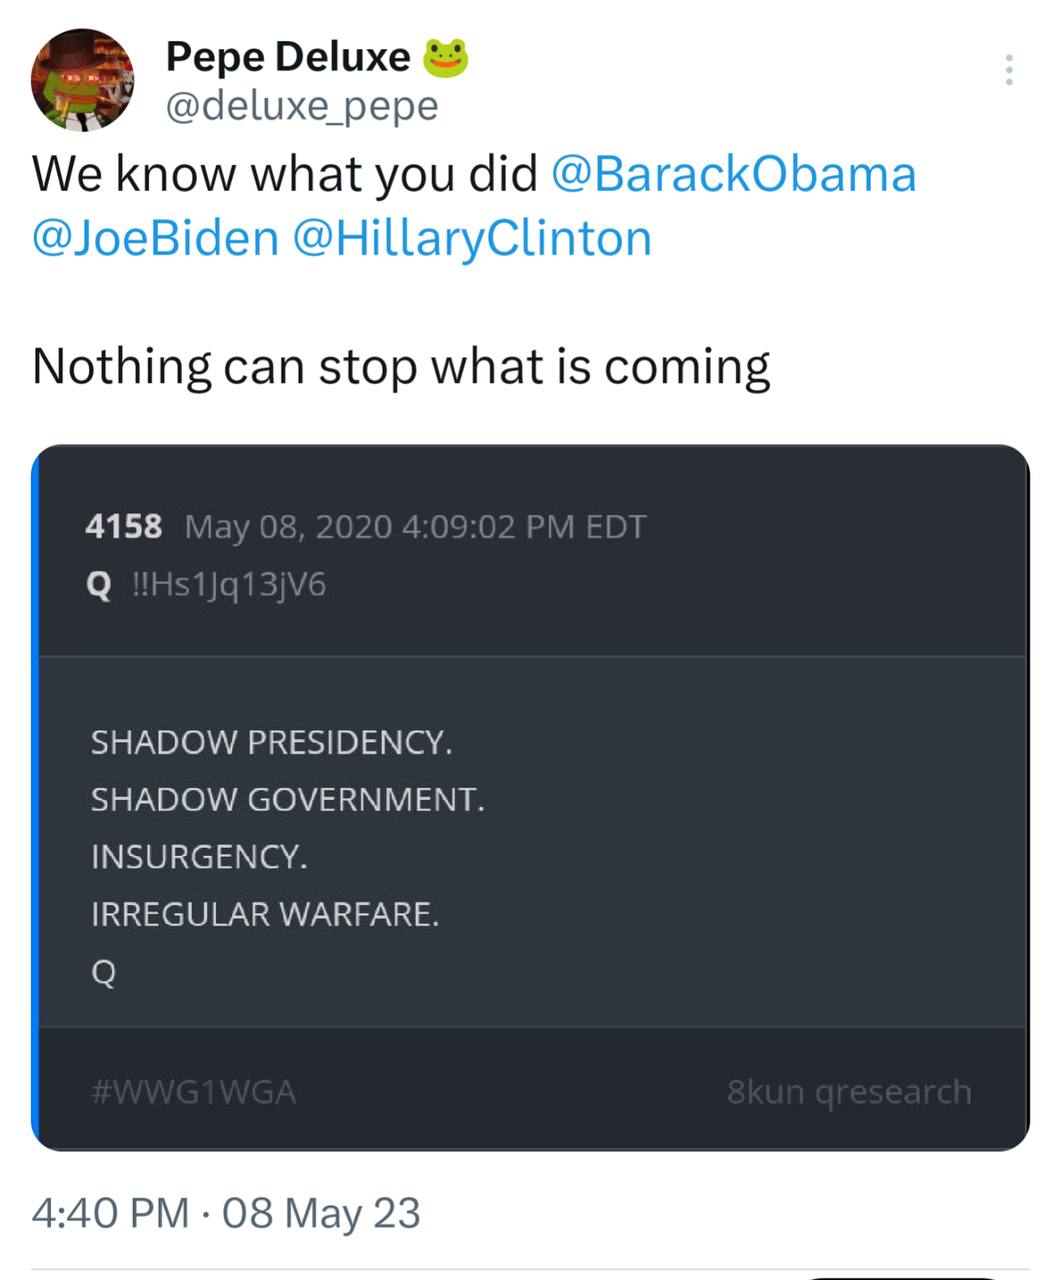Open the @BarackObama mention
The image size is (1061, 1280).
(733, 174)
